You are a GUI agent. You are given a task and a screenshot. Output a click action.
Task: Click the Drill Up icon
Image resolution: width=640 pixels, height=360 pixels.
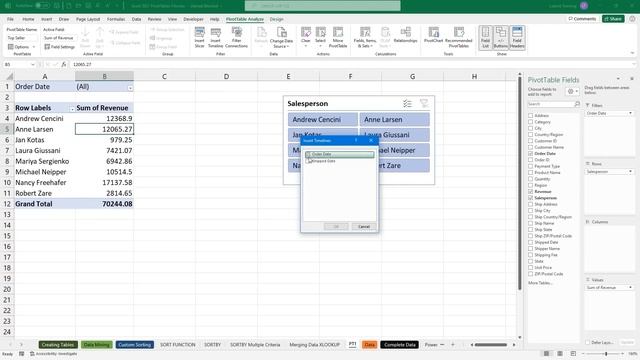(100, 38)
